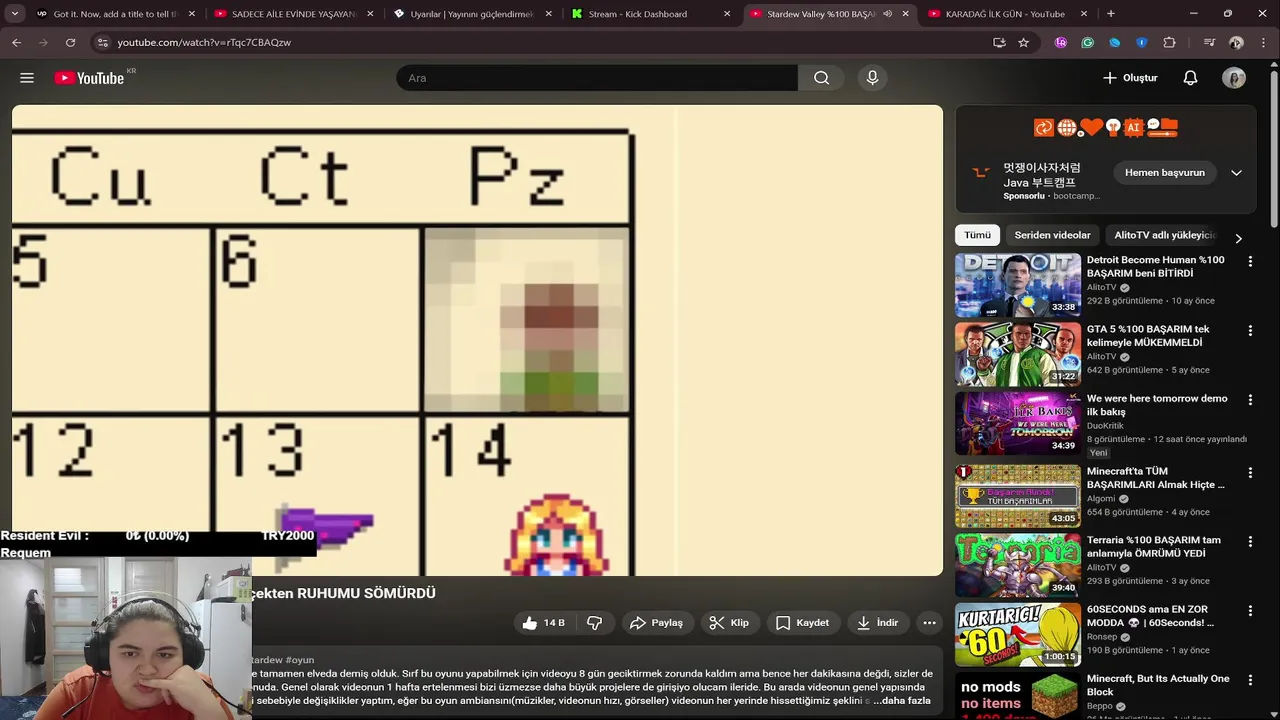Bookmark this page with the star icon
The image size is (1280, 720).
[1023, 42]
